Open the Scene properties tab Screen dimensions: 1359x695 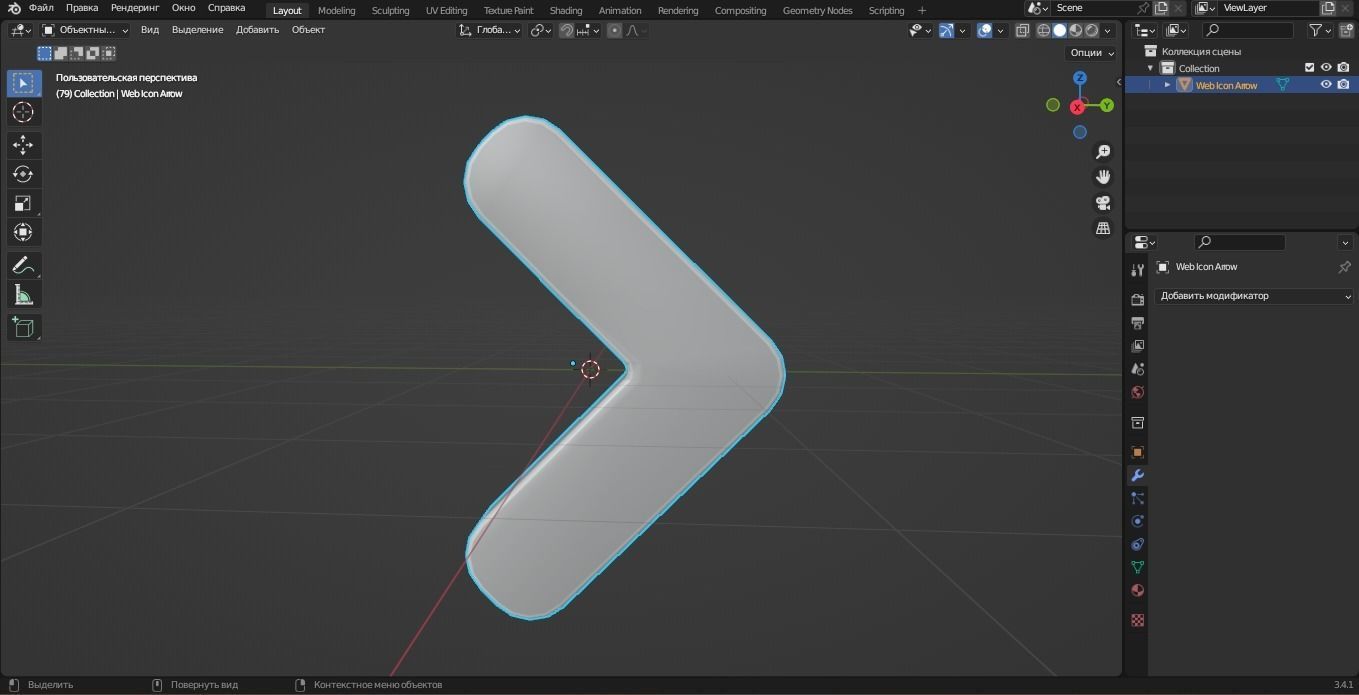(1137, 369)
